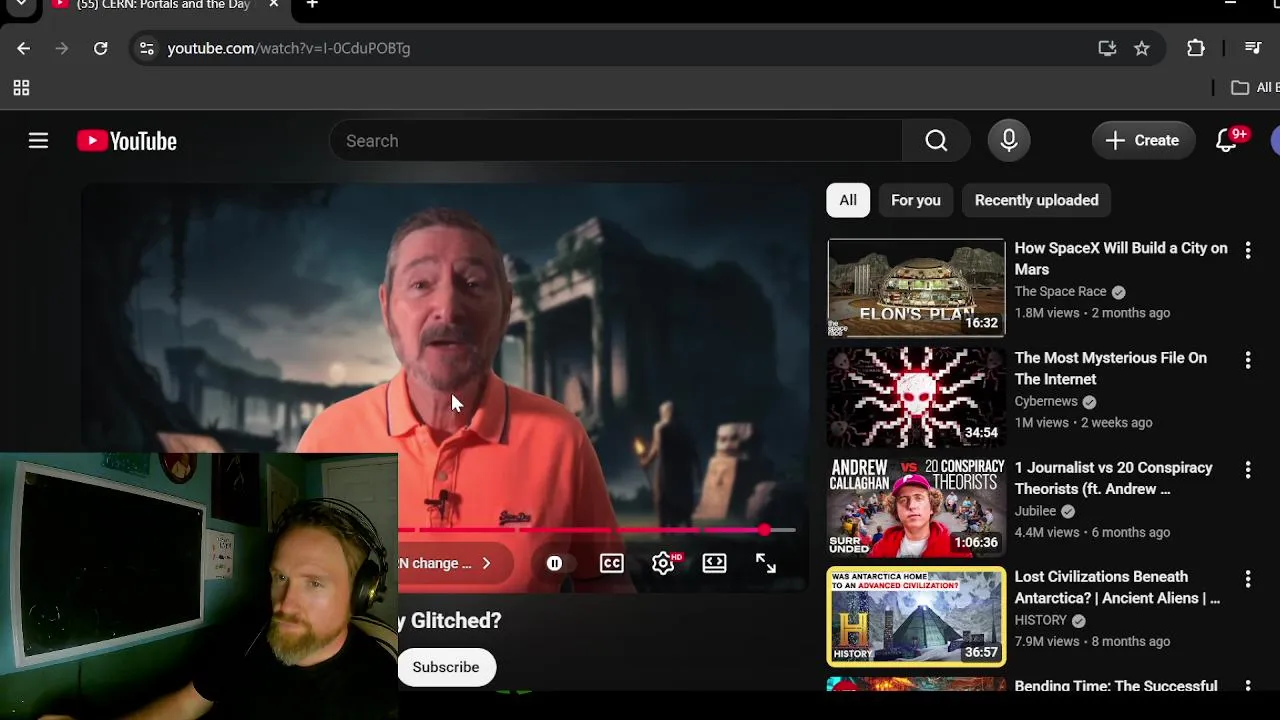This screenshot has height=720, width=1280.
Task: Visit The Space Race channel
Action: [x=1060, y=292]
